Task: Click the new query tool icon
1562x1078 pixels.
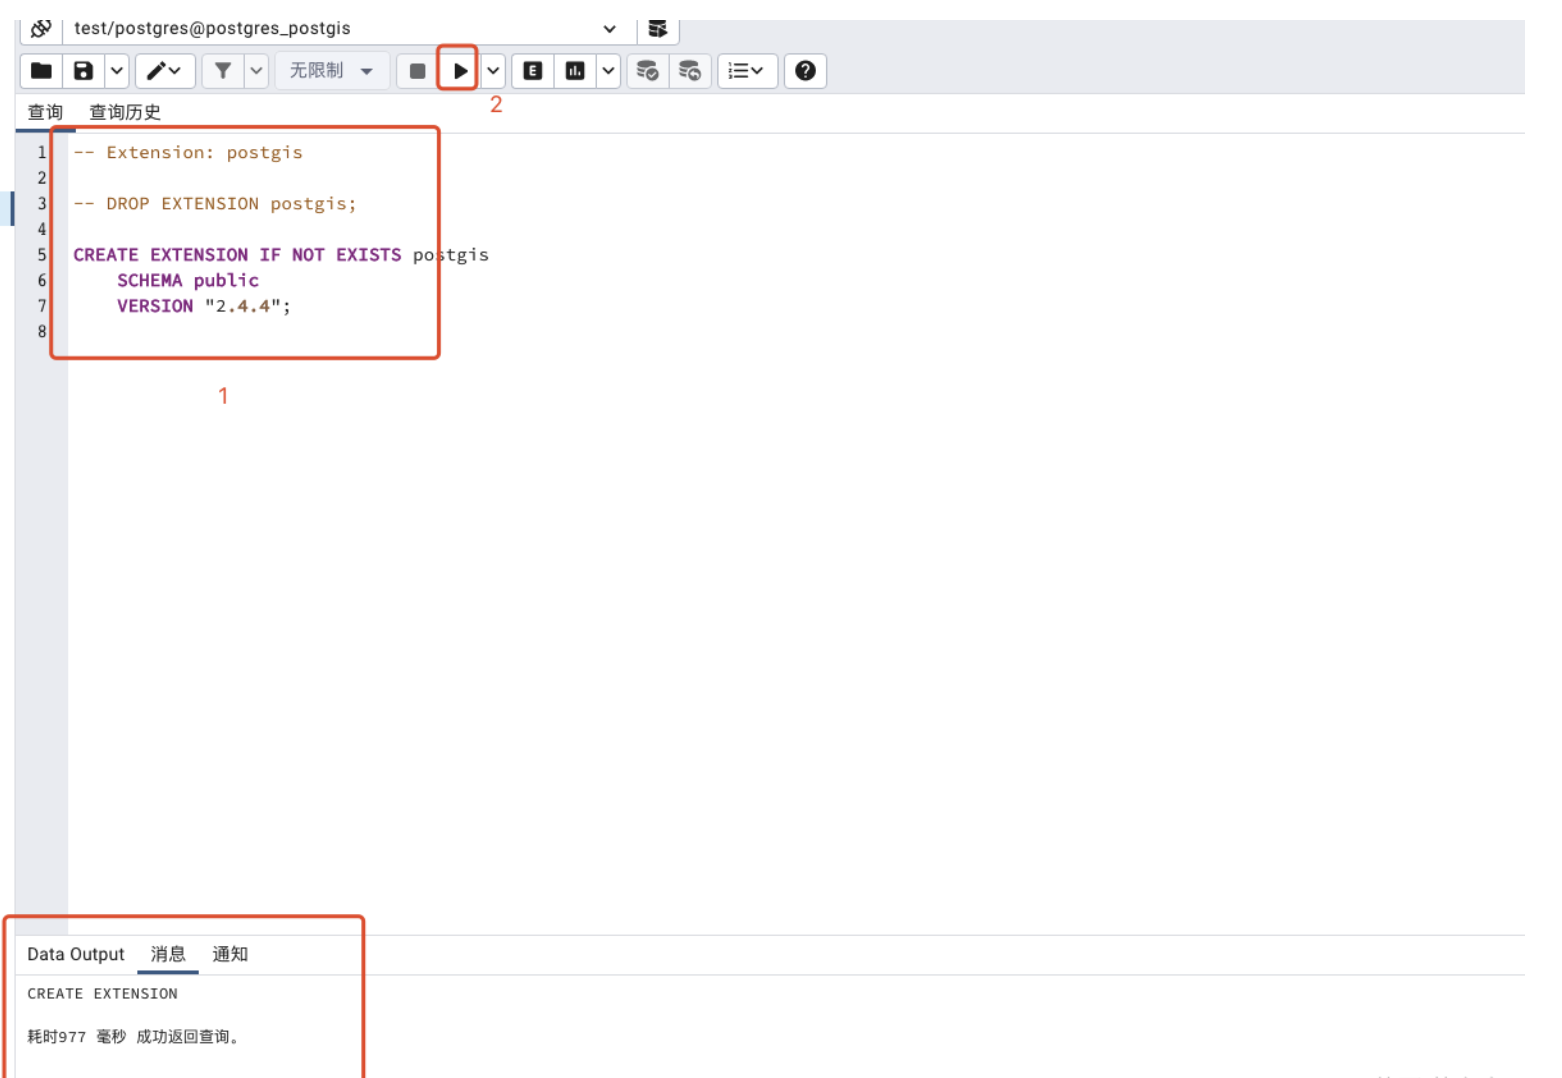Action: coord(658,28)
